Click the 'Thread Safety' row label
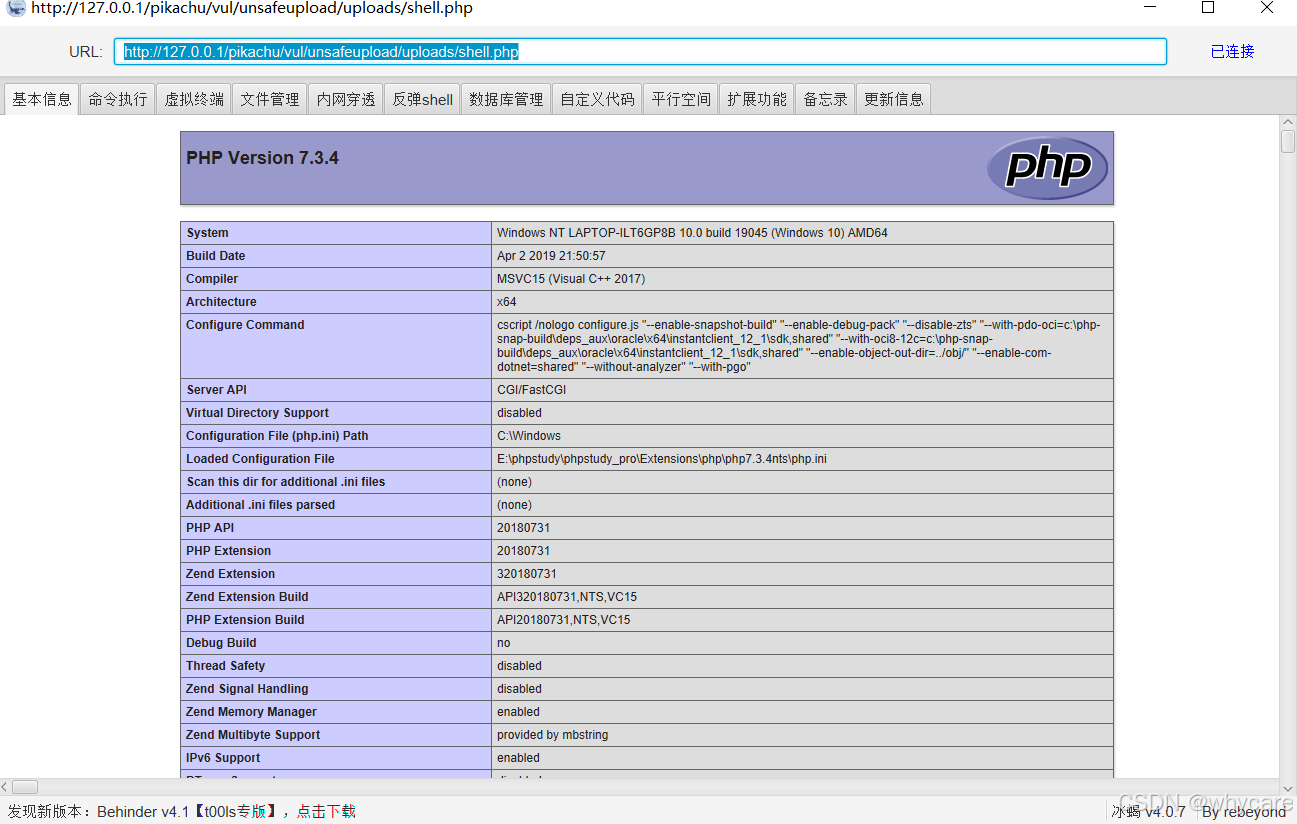Screen dimensions: 1297x824 (225, 666)
